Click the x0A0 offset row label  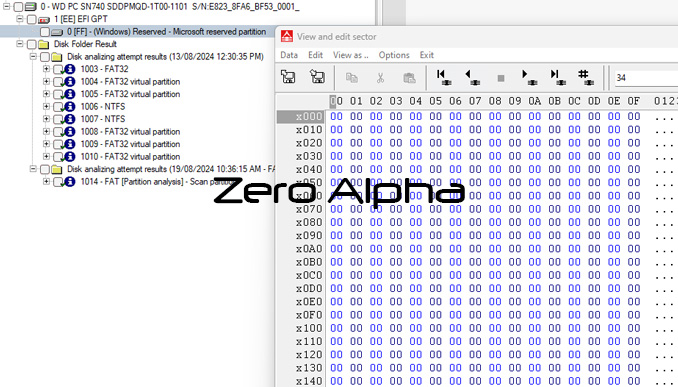coord(309,249)
